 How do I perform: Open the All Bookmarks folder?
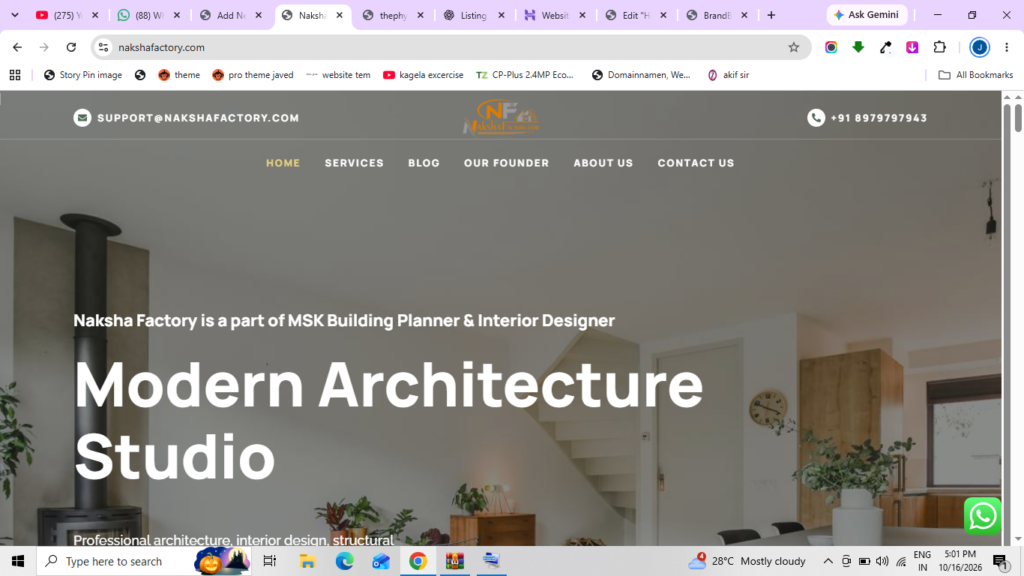[x=976, y=75]
